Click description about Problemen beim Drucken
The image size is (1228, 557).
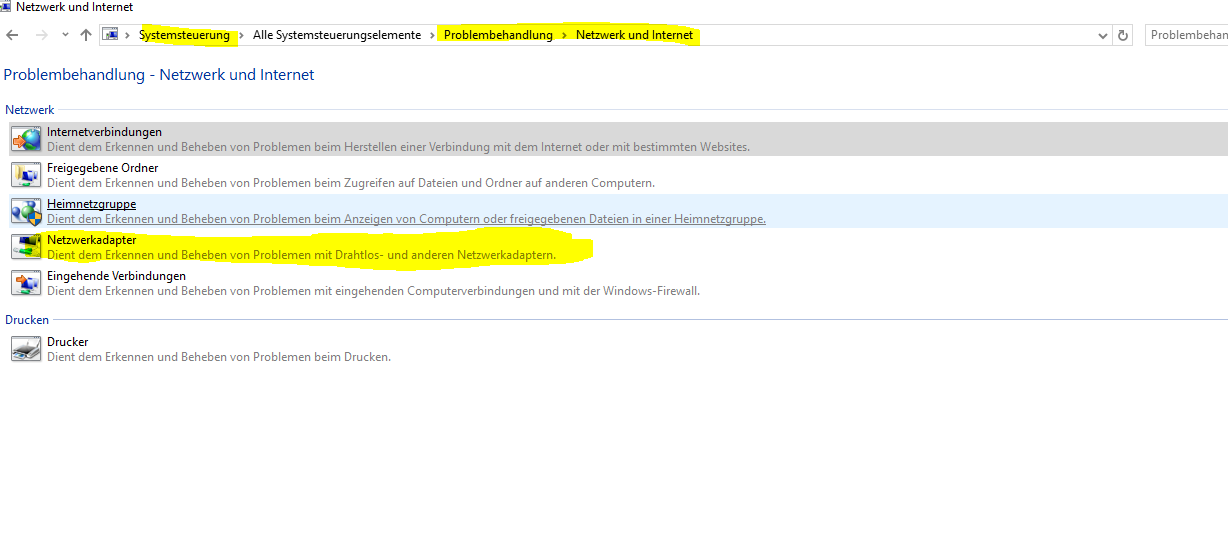[x=218, y=357]
